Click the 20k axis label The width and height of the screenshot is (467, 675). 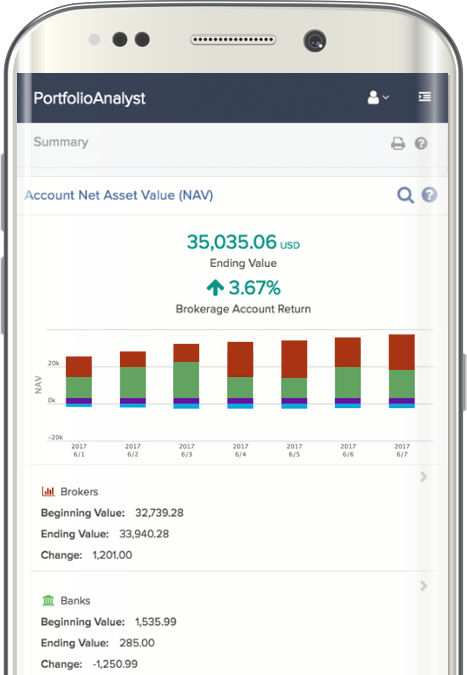pos(53,363)
